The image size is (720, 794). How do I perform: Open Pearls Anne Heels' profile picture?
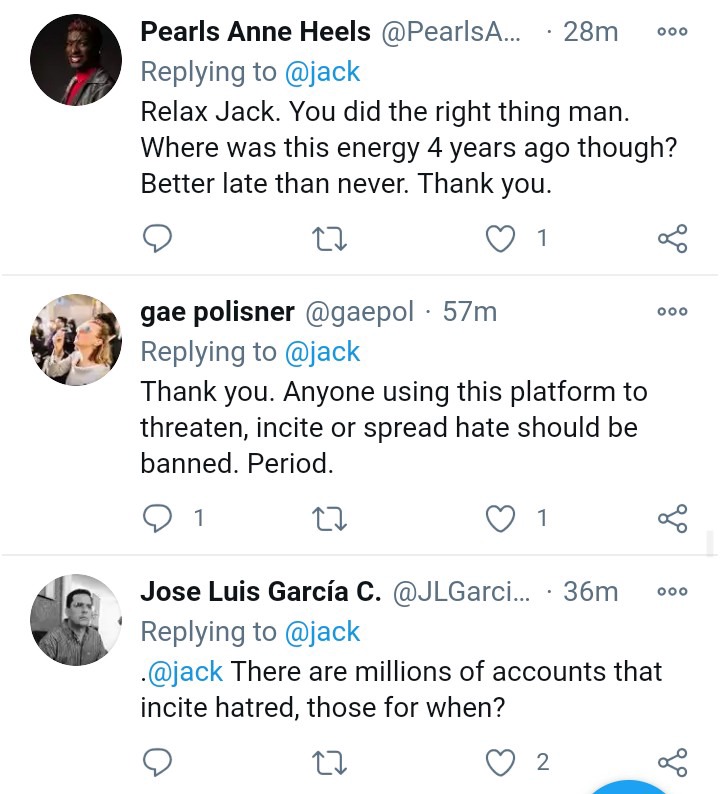click(x=76, y=60)
